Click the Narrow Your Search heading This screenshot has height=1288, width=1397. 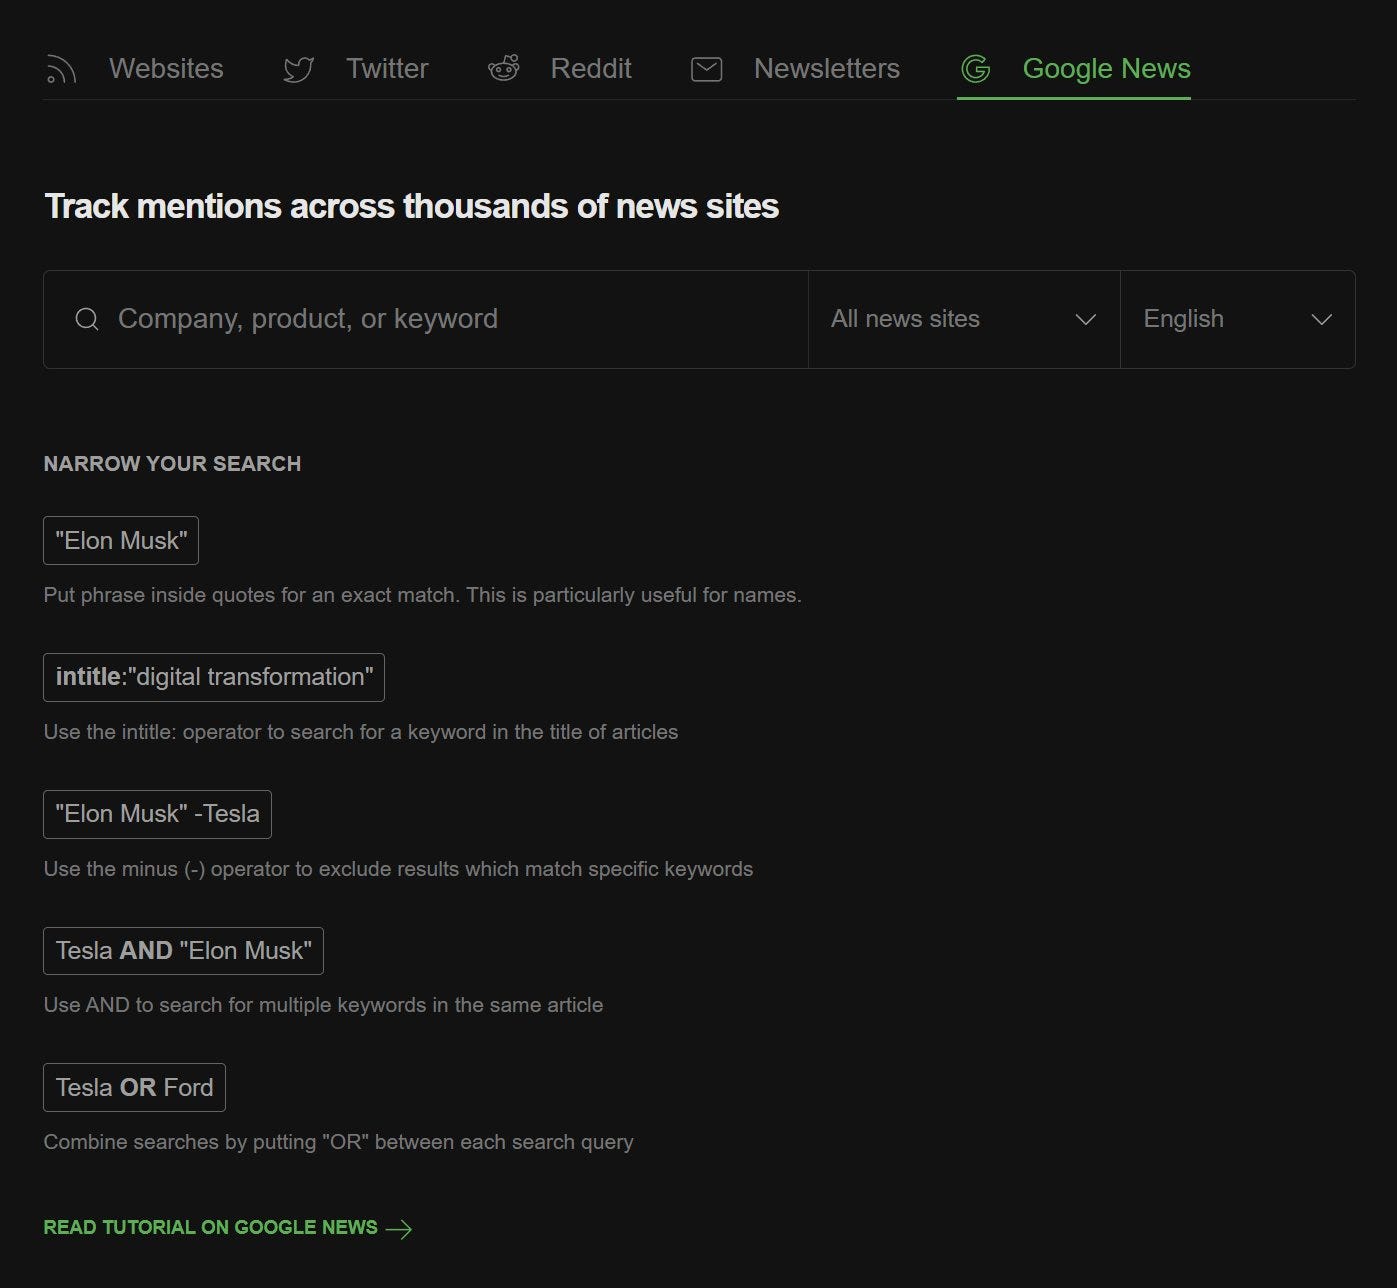(172, 464)
